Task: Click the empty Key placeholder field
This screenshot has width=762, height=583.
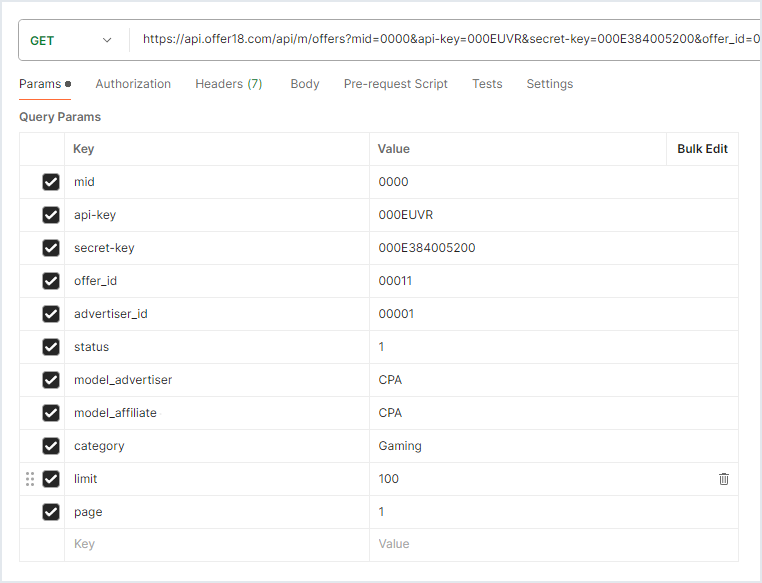Action: 215,544
